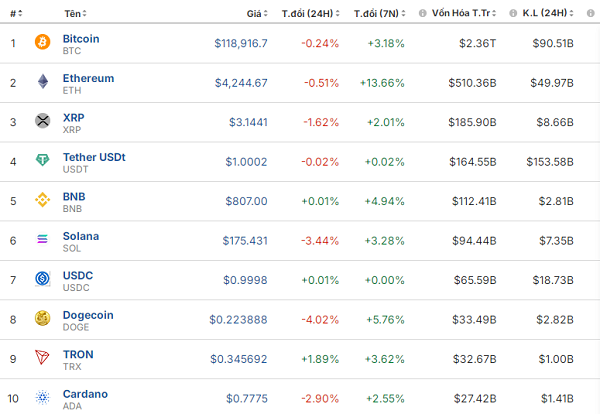
Task: Click TRON 24H change +1.89%
Action: [x=320, y=359]
